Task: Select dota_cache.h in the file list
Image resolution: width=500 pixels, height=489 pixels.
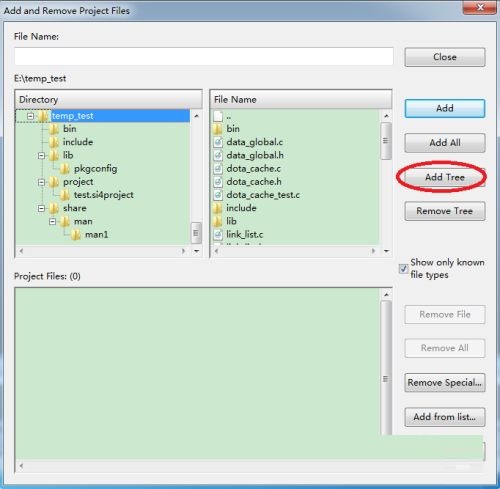Action: point(254,182)
